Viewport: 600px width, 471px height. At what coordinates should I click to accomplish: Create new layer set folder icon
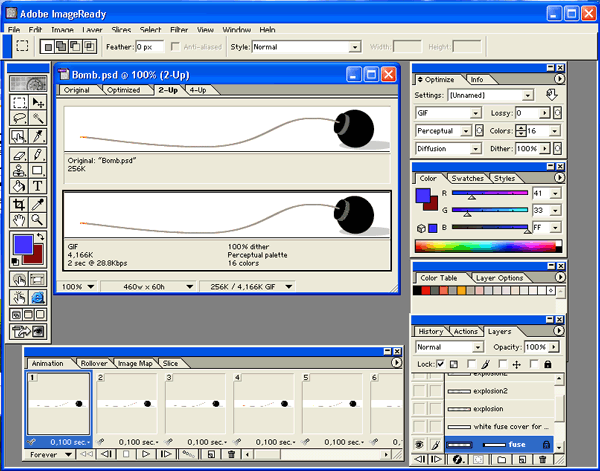(502, 459)
